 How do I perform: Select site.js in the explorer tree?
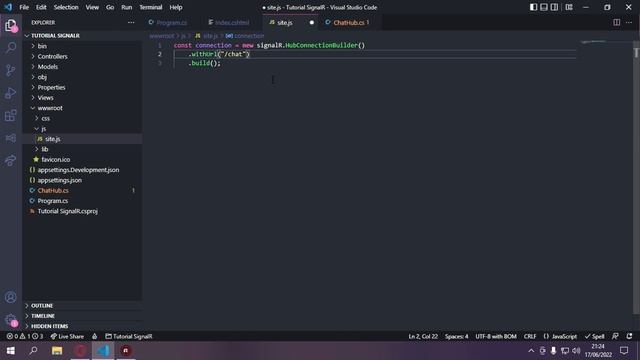(82, 139)
